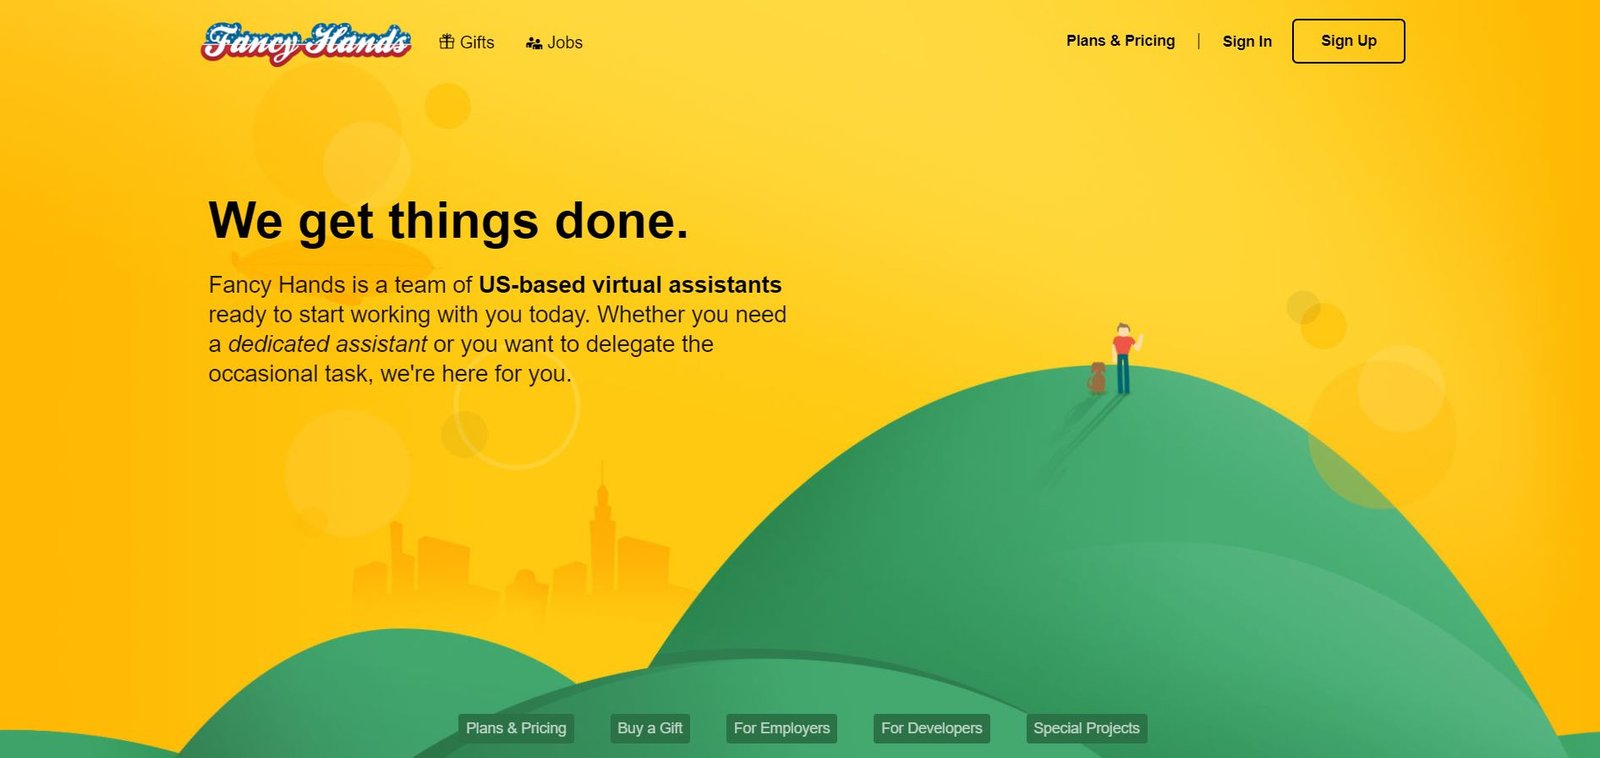1600x758 pixels.
Task: Select the bottom Plans & Pricing tab
Action: click(516, 728)
